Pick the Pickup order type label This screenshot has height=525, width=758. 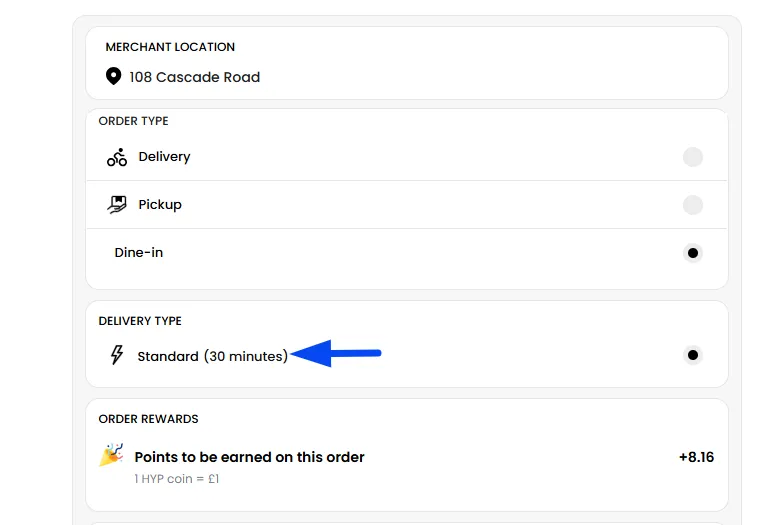160,205
